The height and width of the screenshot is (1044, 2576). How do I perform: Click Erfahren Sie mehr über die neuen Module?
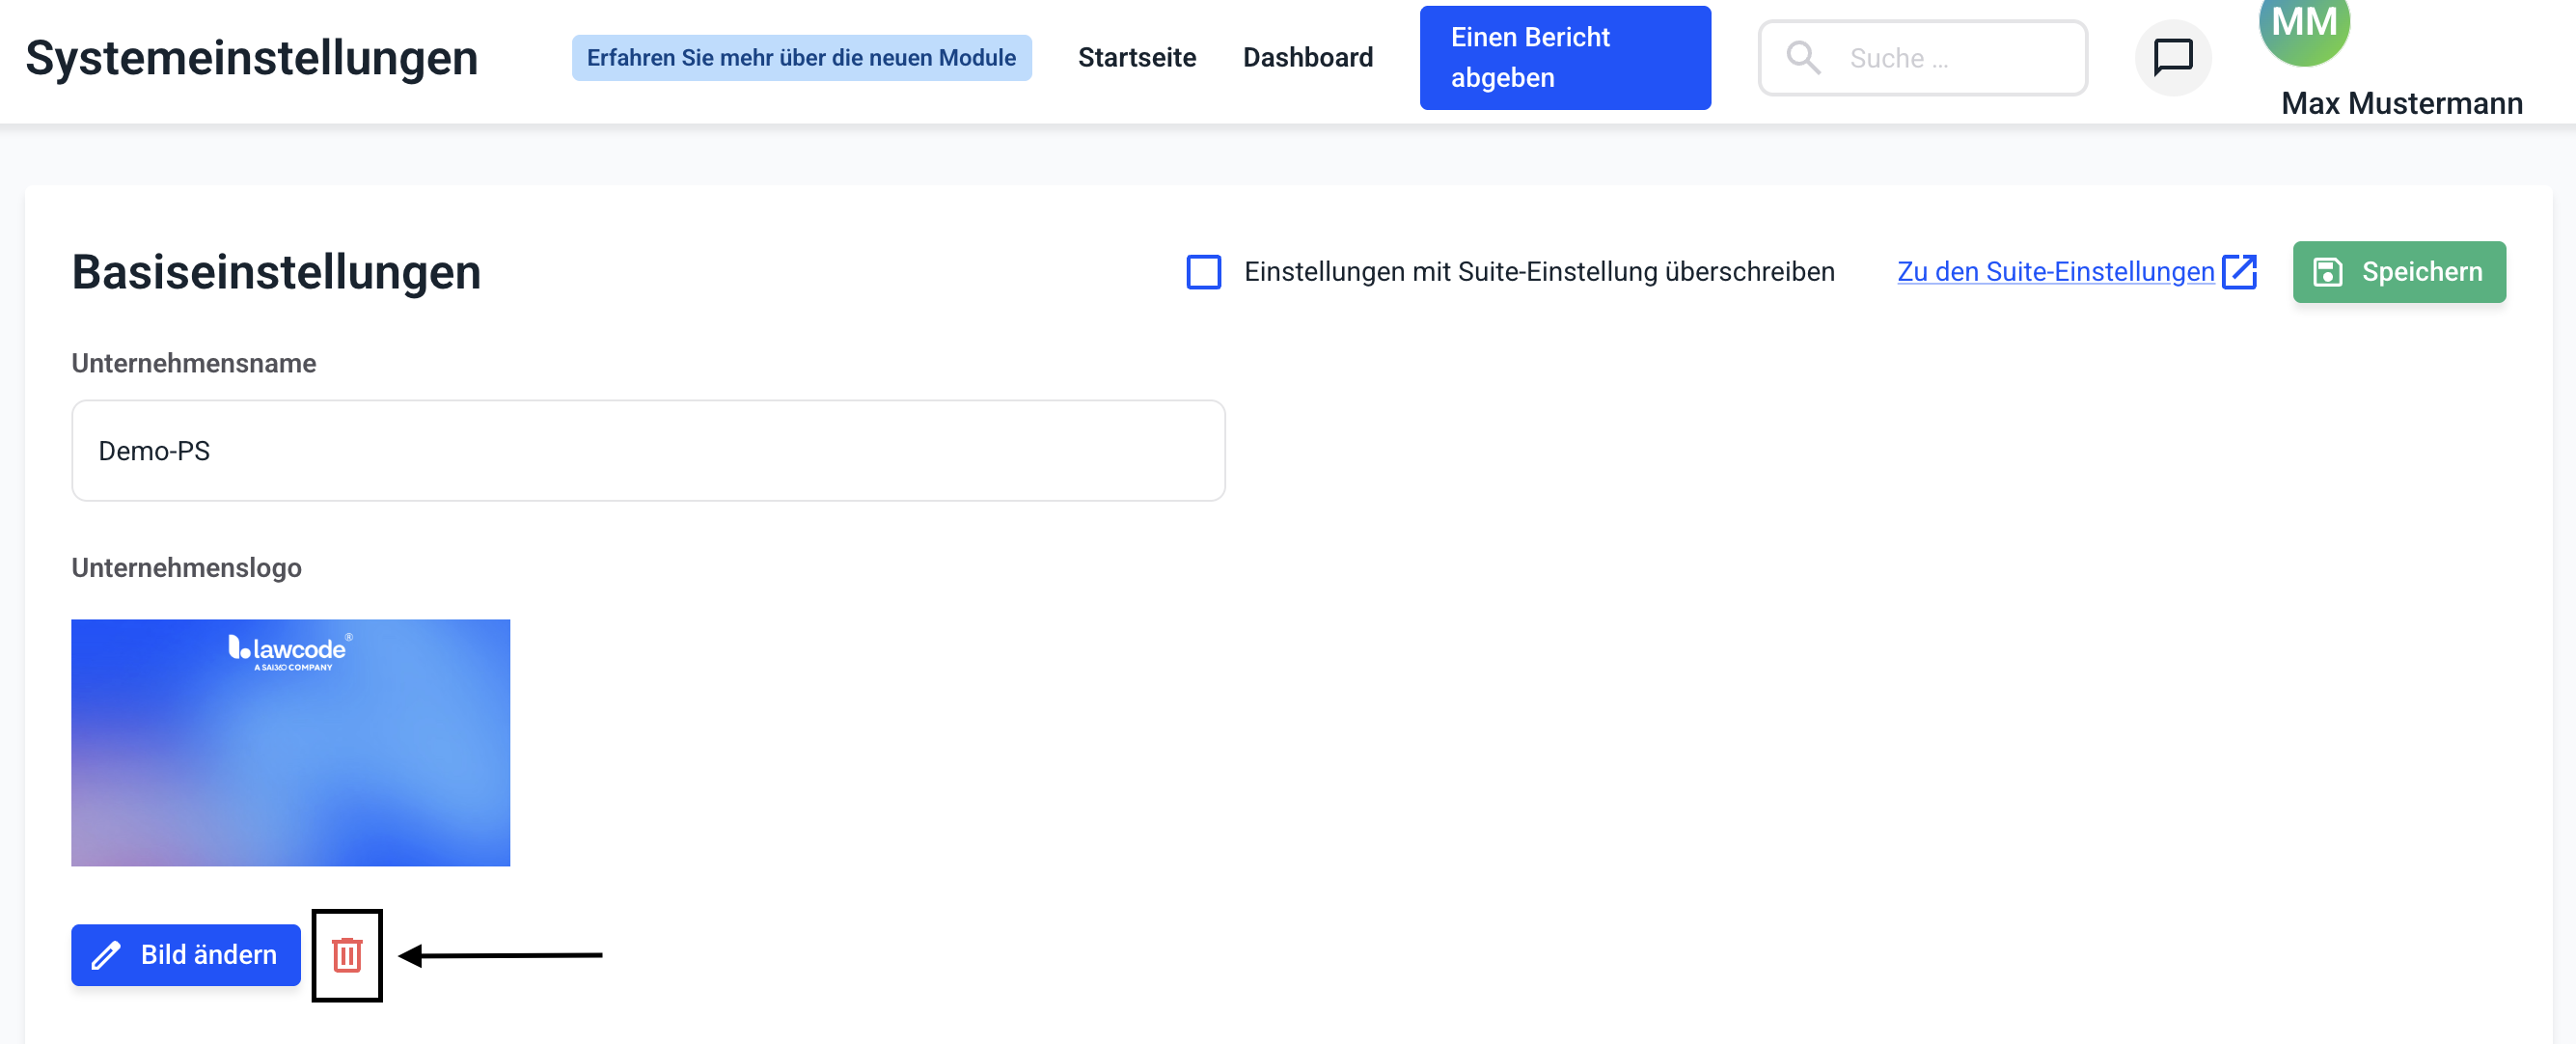pos(801,58)
